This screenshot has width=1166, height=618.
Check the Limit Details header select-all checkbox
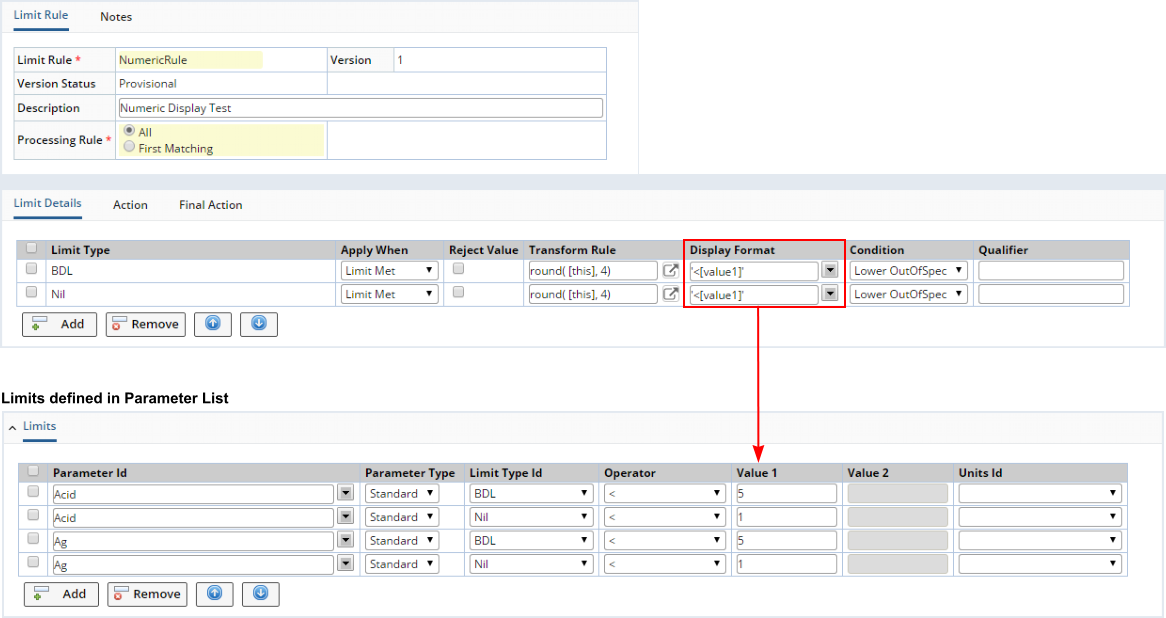(x=31, y=248)
